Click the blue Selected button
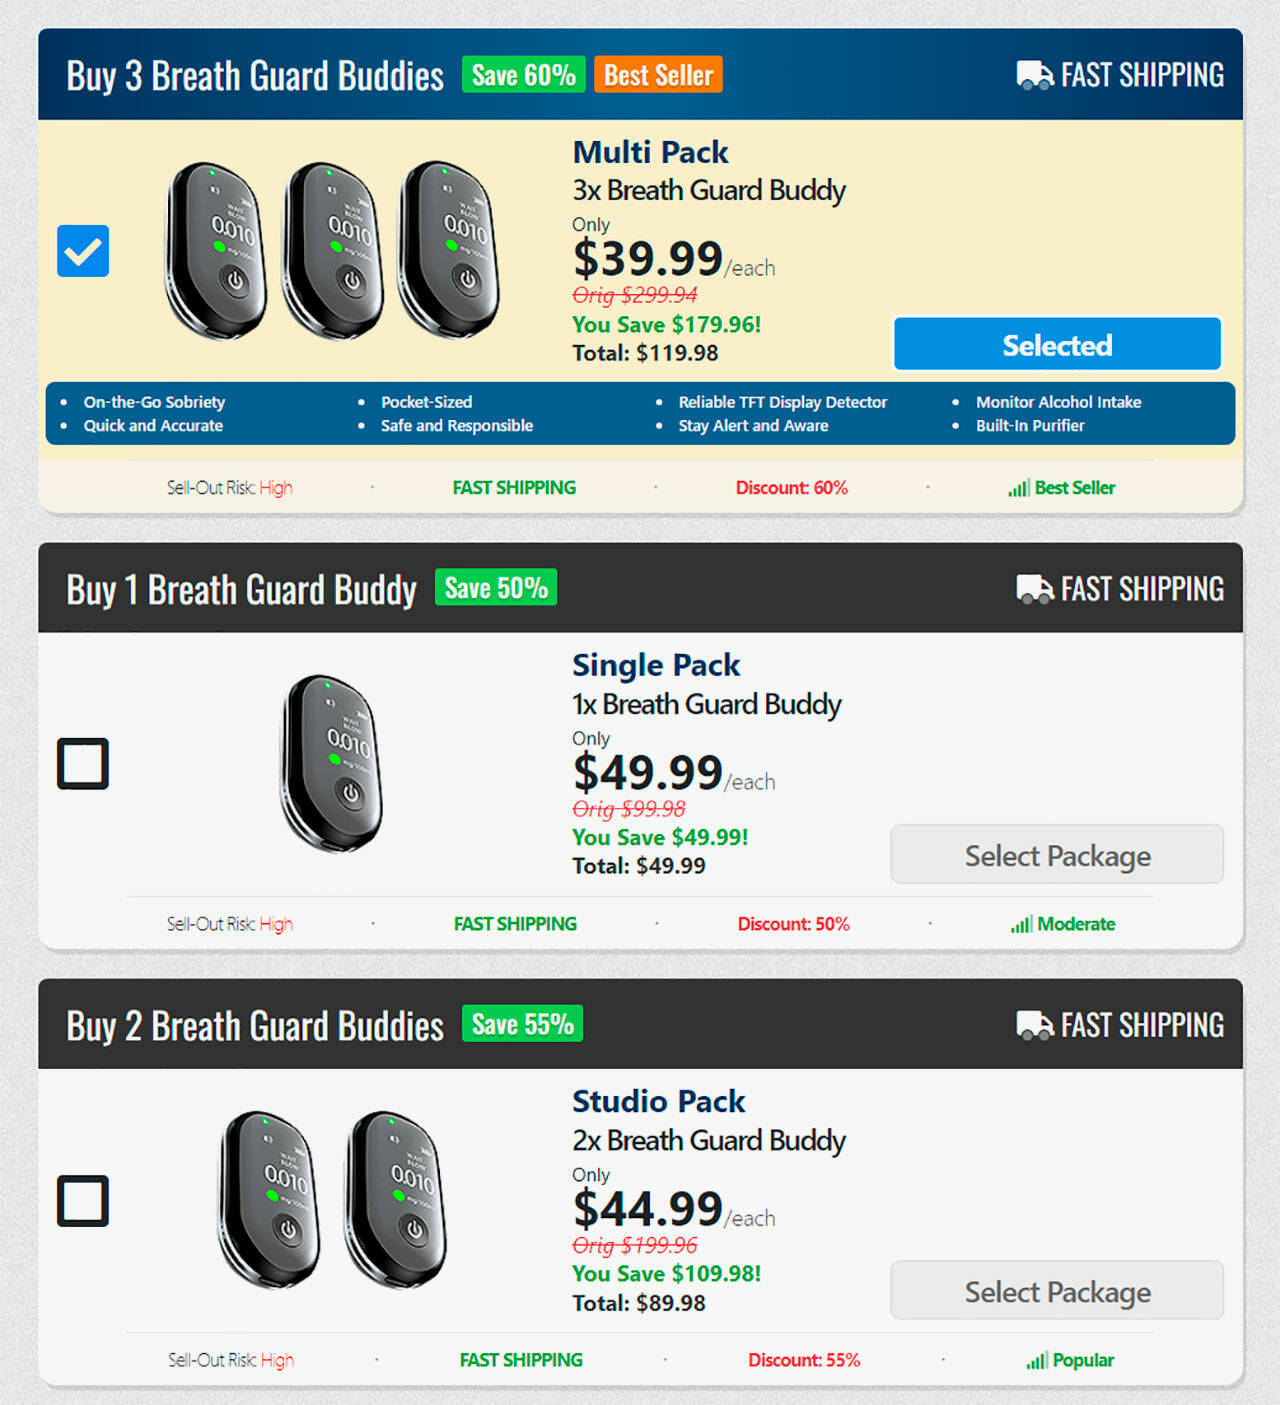Image resolution: width=1280 pixels, height=1405 pixels. tap(1057, 345)
